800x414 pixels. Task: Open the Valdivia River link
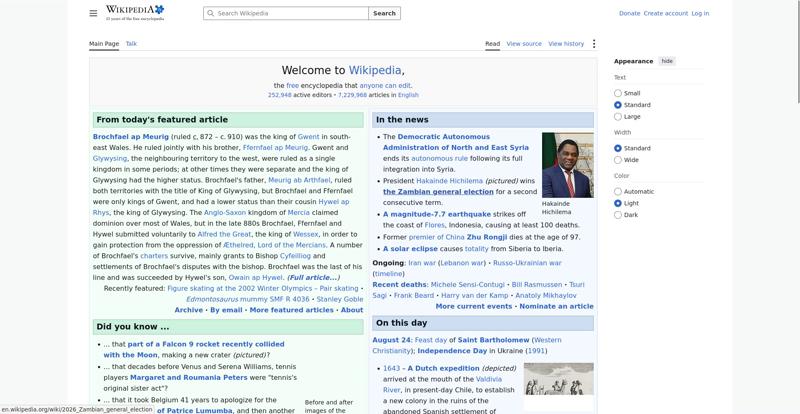442,384
